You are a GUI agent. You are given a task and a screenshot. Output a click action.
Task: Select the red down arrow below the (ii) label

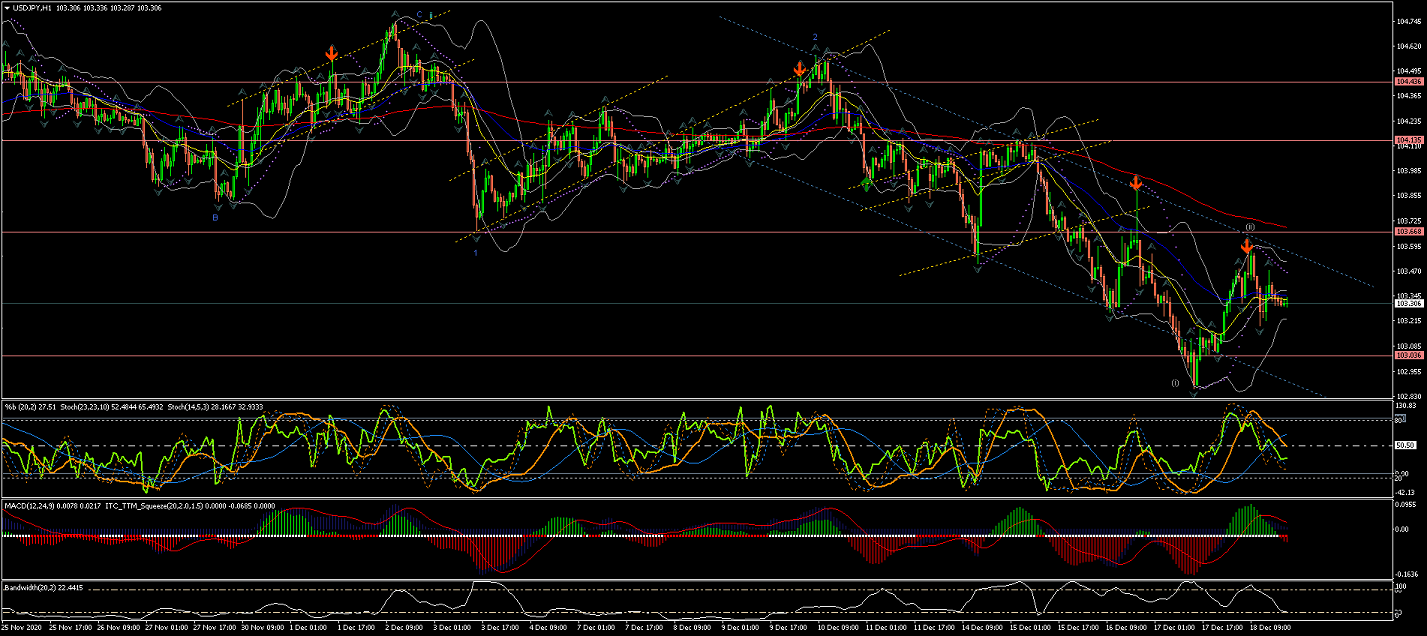click(1248, 246)
